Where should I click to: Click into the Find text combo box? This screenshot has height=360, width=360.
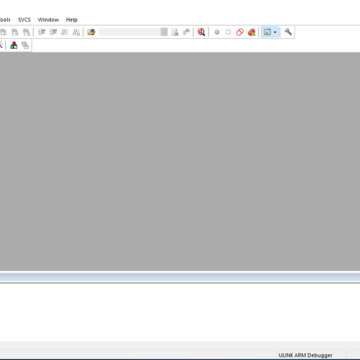129,32
